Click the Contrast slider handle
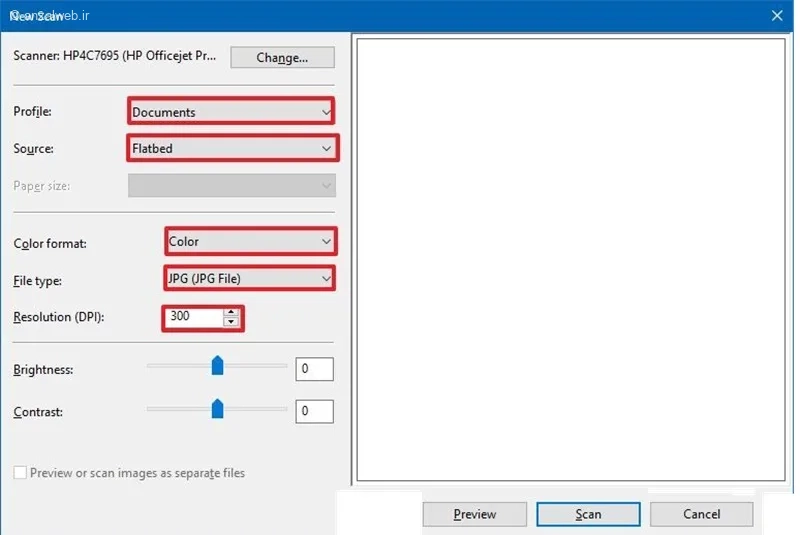The image size is (800, 535). 217,409
